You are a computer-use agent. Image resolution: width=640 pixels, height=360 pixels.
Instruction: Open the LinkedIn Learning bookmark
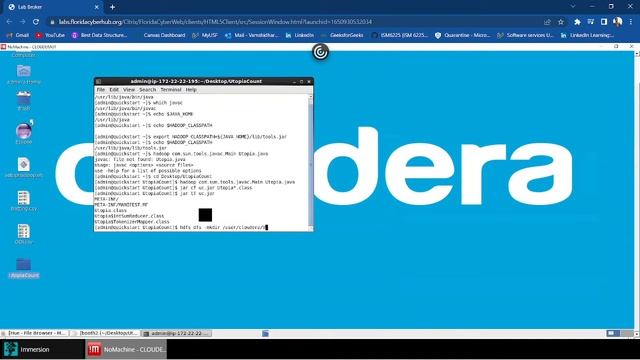point(588,35)
